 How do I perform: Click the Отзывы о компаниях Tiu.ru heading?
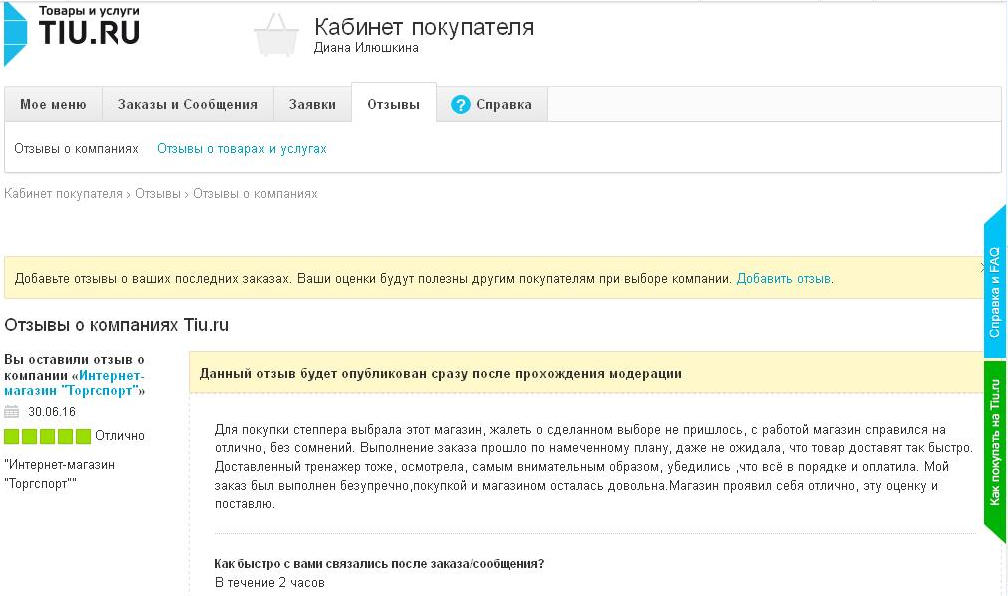(x=116, y=325)
